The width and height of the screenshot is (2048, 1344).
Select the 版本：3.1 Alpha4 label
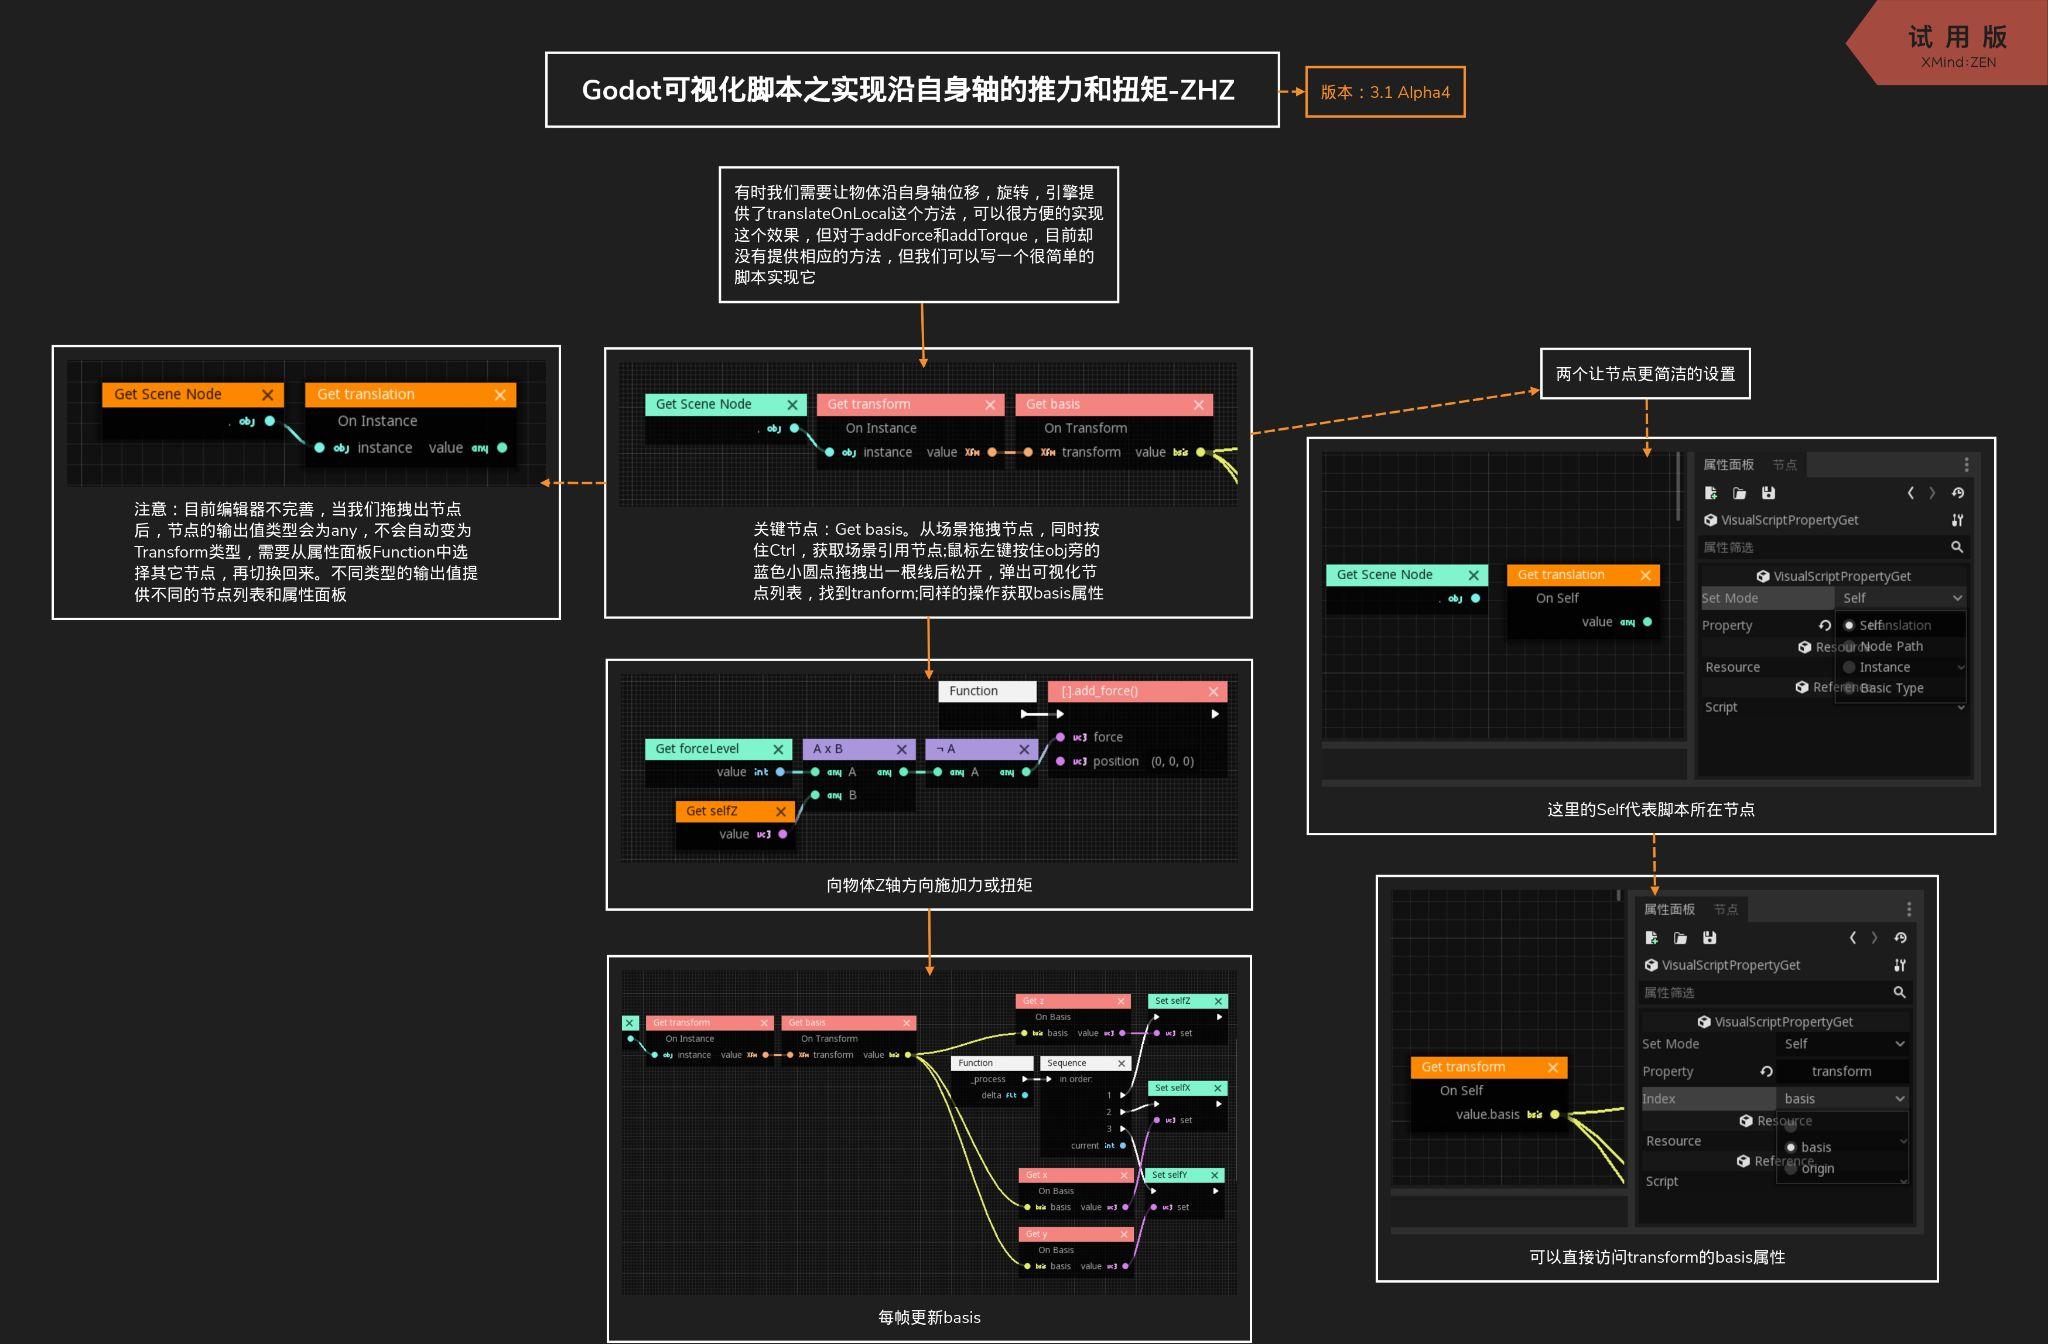(x=1385, y=92)
